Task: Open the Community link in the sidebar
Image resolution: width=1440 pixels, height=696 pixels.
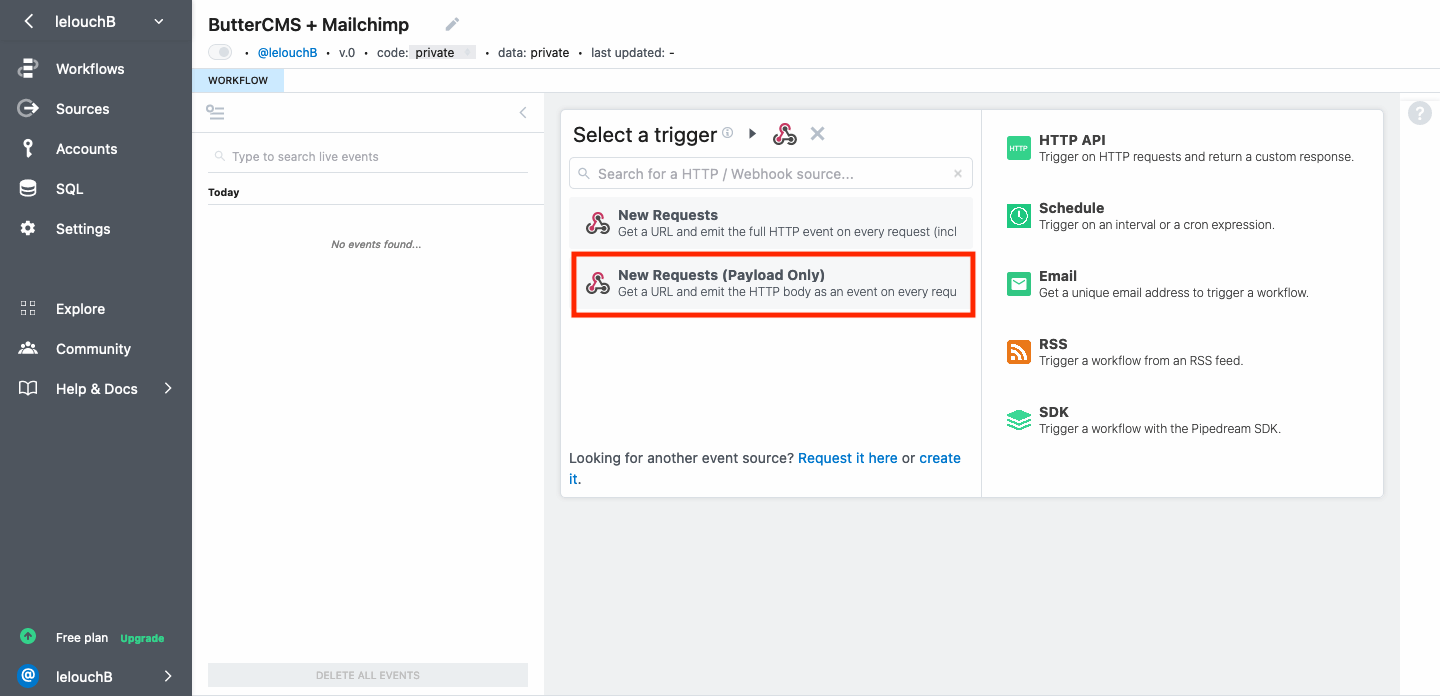Action: point(93,349)
